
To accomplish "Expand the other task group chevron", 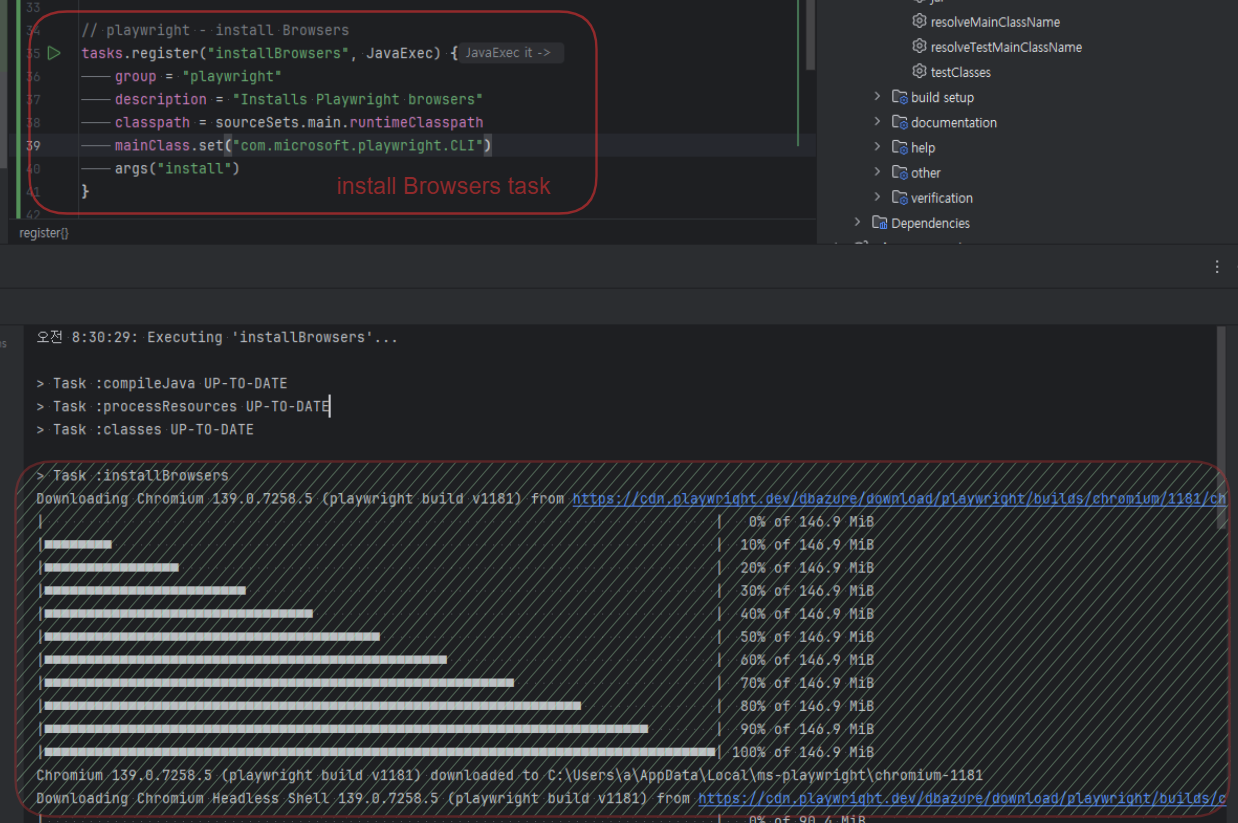I will pyautogui.click(x=877, y=172).
